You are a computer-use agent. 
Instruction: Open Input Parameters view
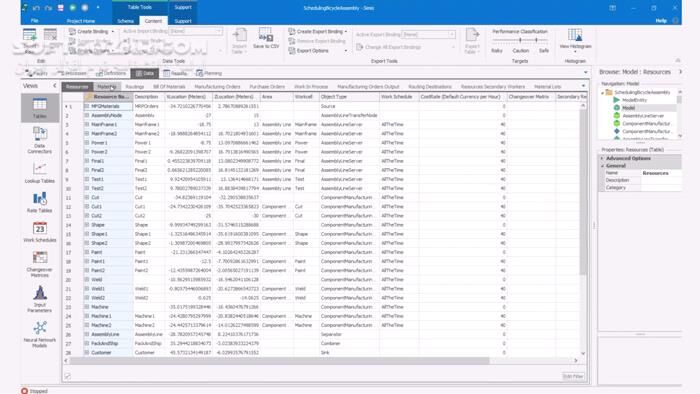click(x=40, y=299)
